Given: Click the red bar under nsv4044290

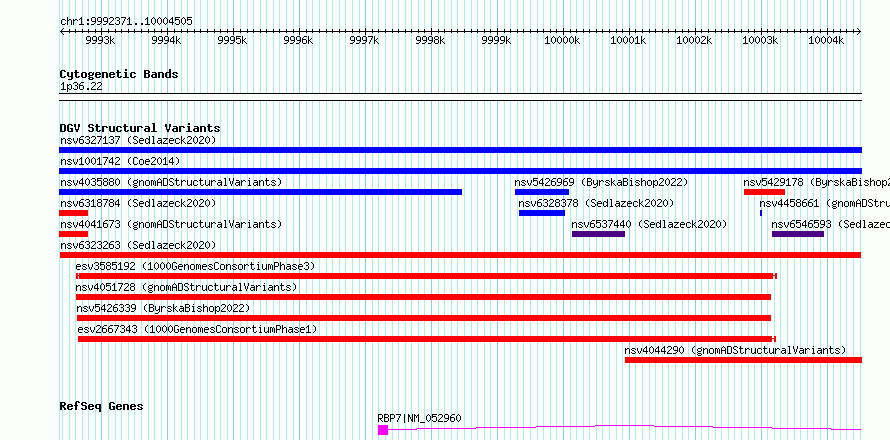Looking at the screenshot, I should tap(744, 360).
